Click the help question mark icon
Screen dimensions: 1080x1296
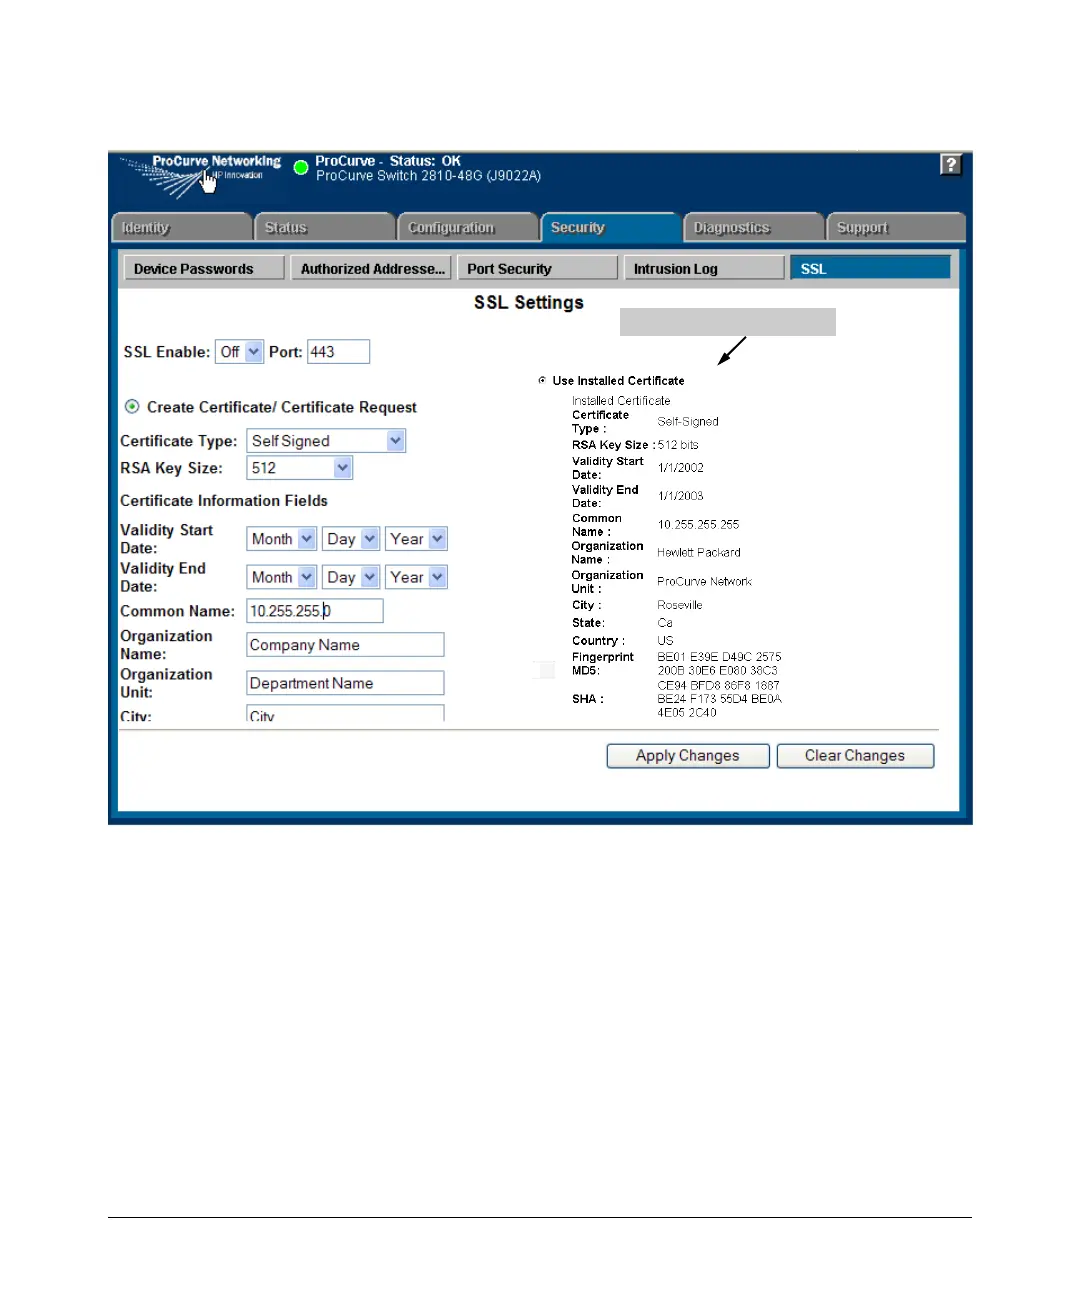951,165
